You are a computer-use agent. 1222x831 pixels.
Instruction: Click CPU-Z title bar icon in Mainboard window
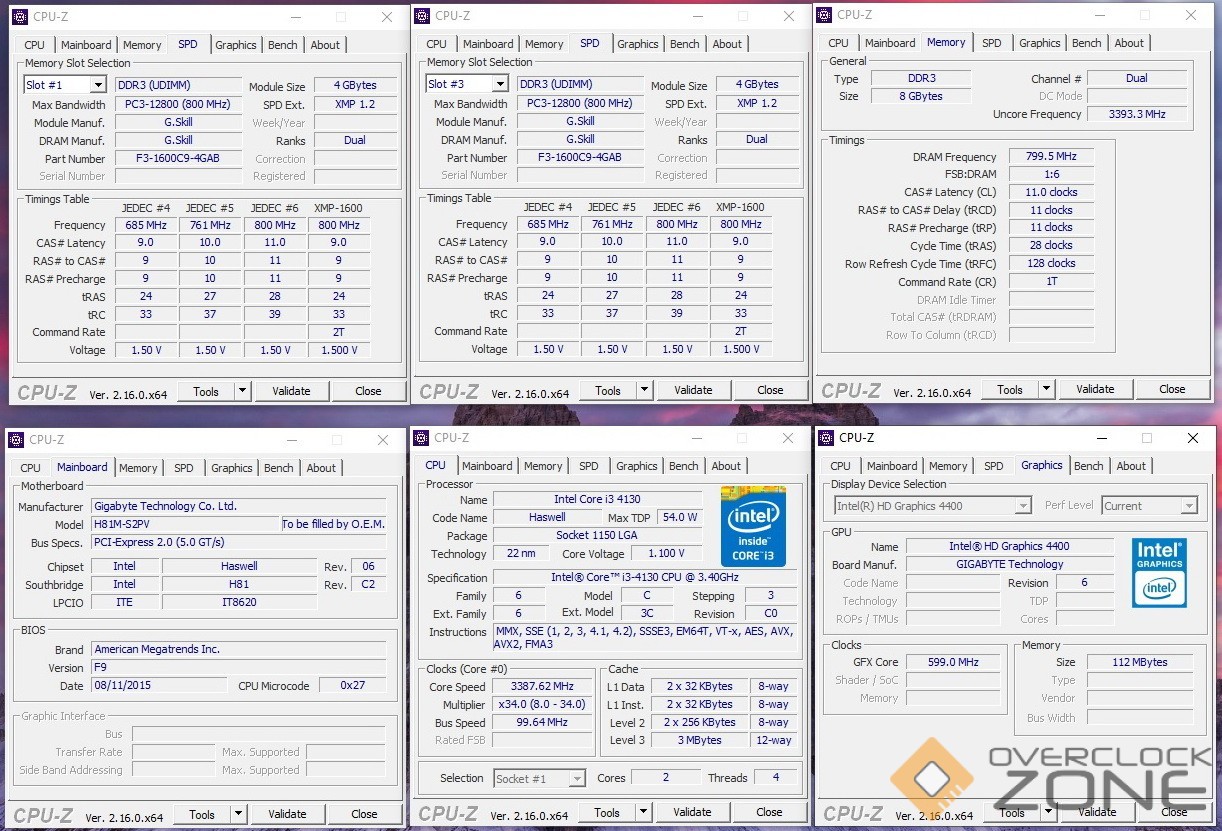tap(17, 439)
